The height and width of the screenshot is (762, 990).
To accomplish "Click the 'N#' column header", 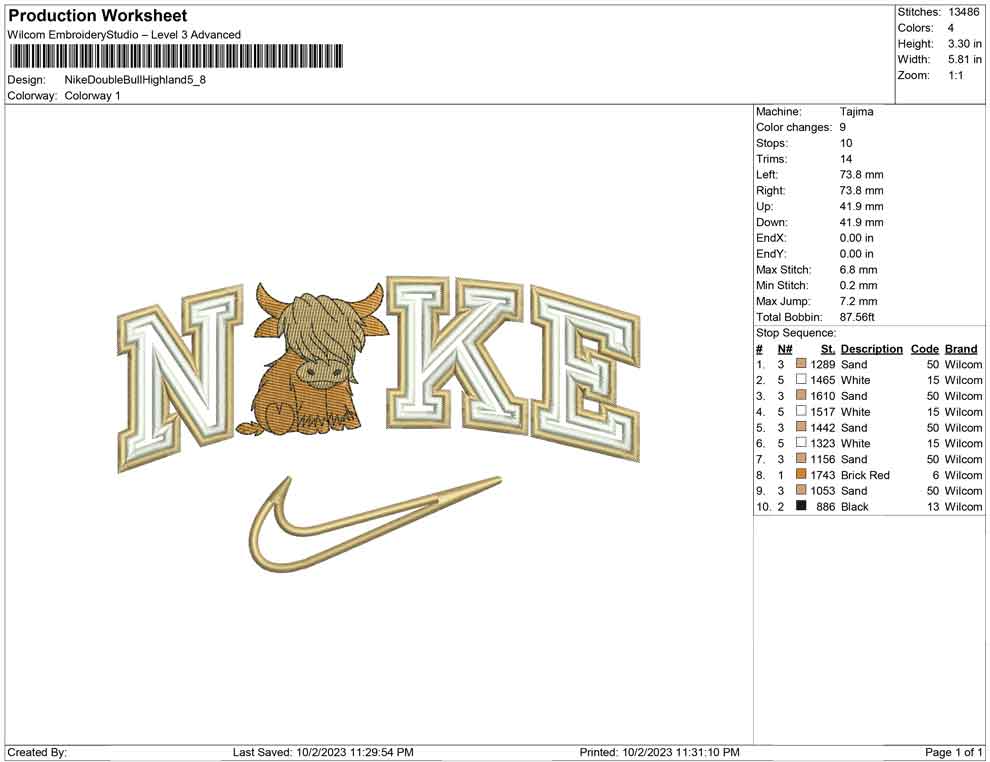I will point(785,348).
